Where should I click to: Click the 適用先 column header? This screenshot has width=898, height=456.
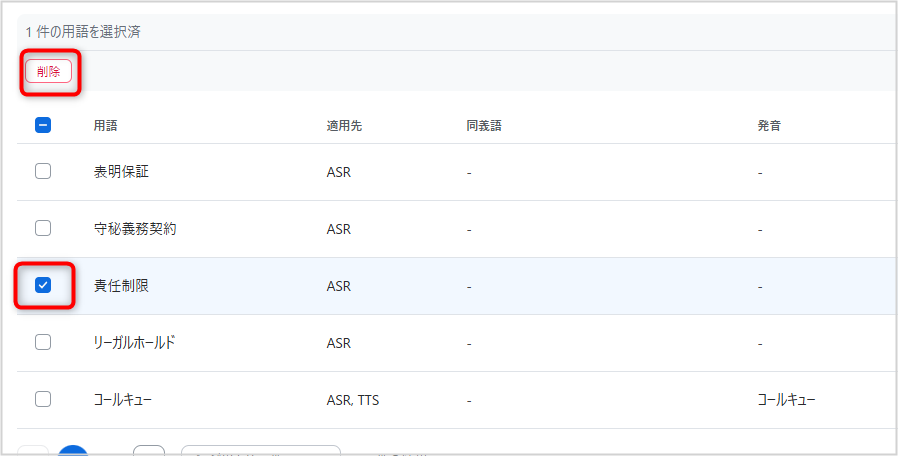[344, 126]
